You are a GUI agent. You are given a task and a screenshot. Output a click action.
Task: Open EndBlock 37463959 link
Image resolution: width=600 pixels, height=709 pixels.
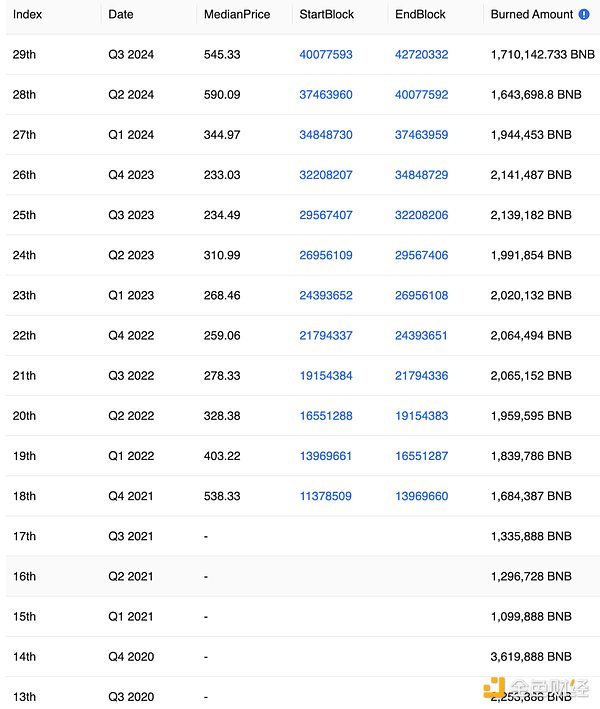(422, 135)
